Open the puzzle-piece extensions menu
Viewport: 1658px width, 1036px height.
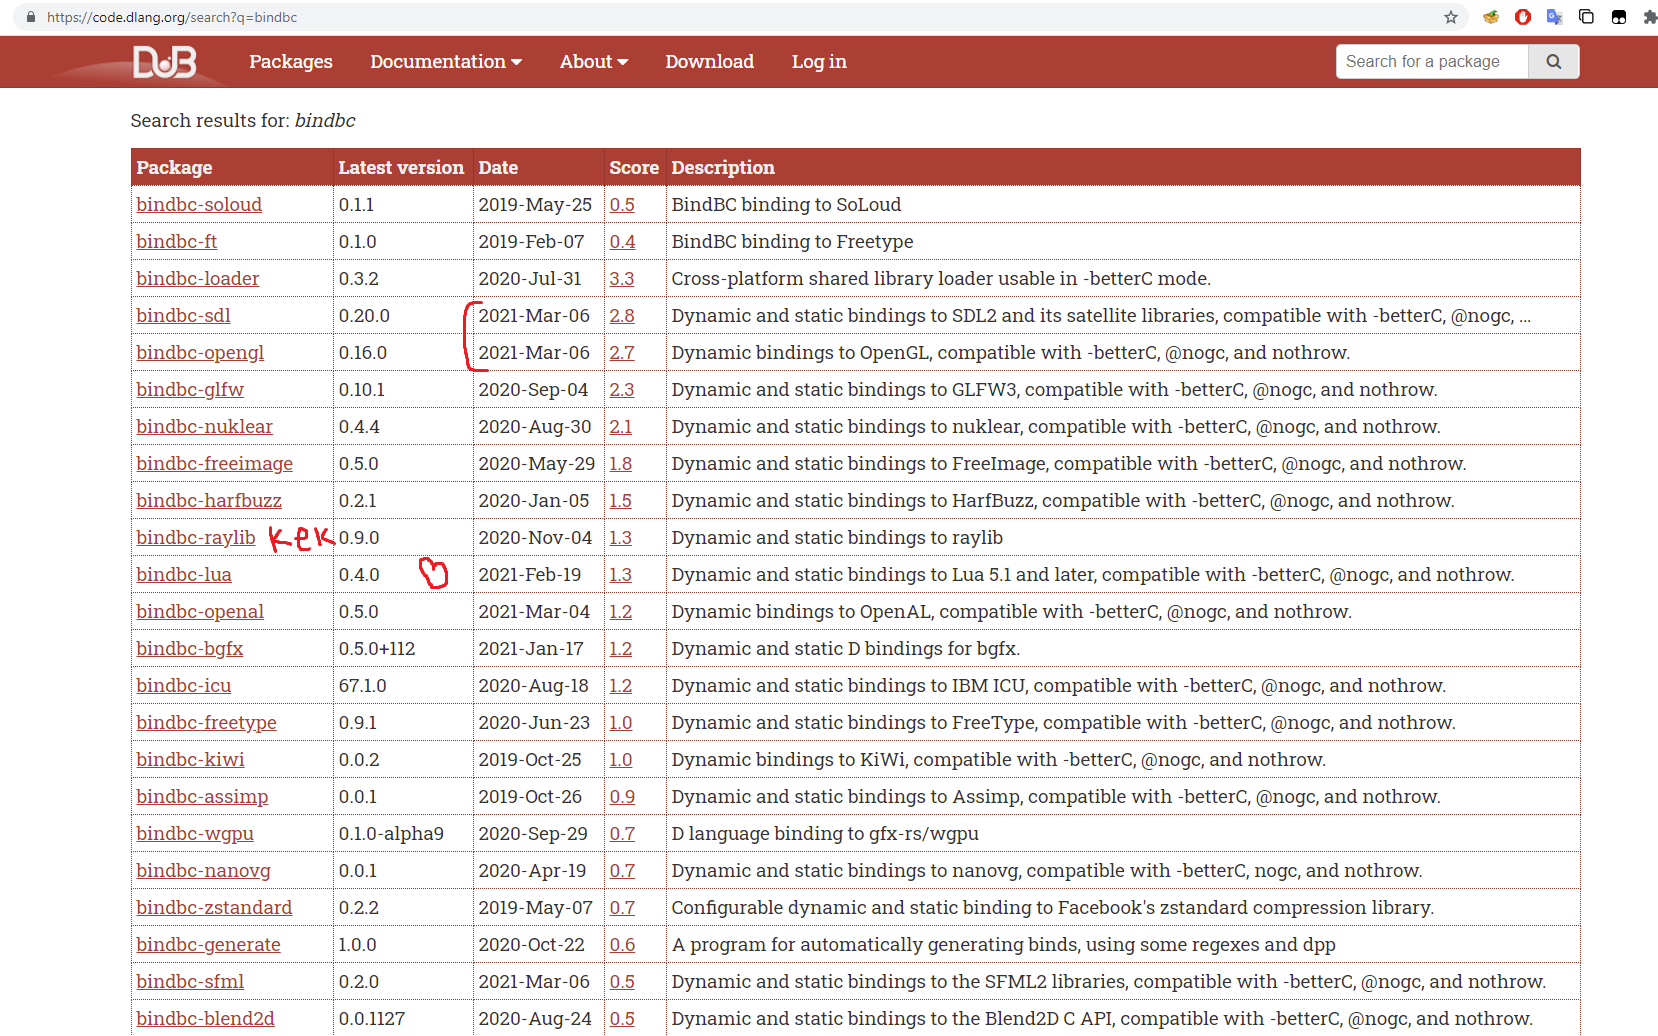(x=1649, y=17)
